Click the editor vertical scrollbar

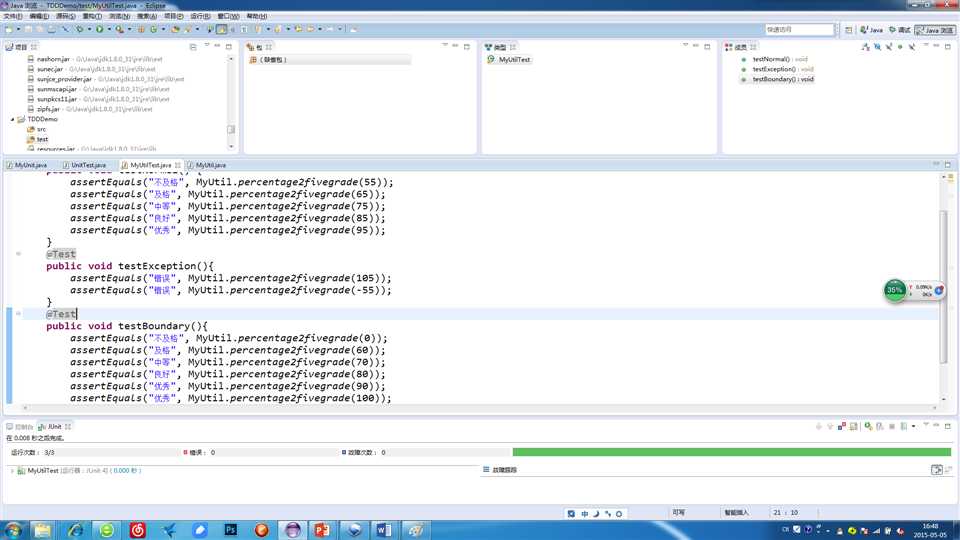(x=943, y=285)
